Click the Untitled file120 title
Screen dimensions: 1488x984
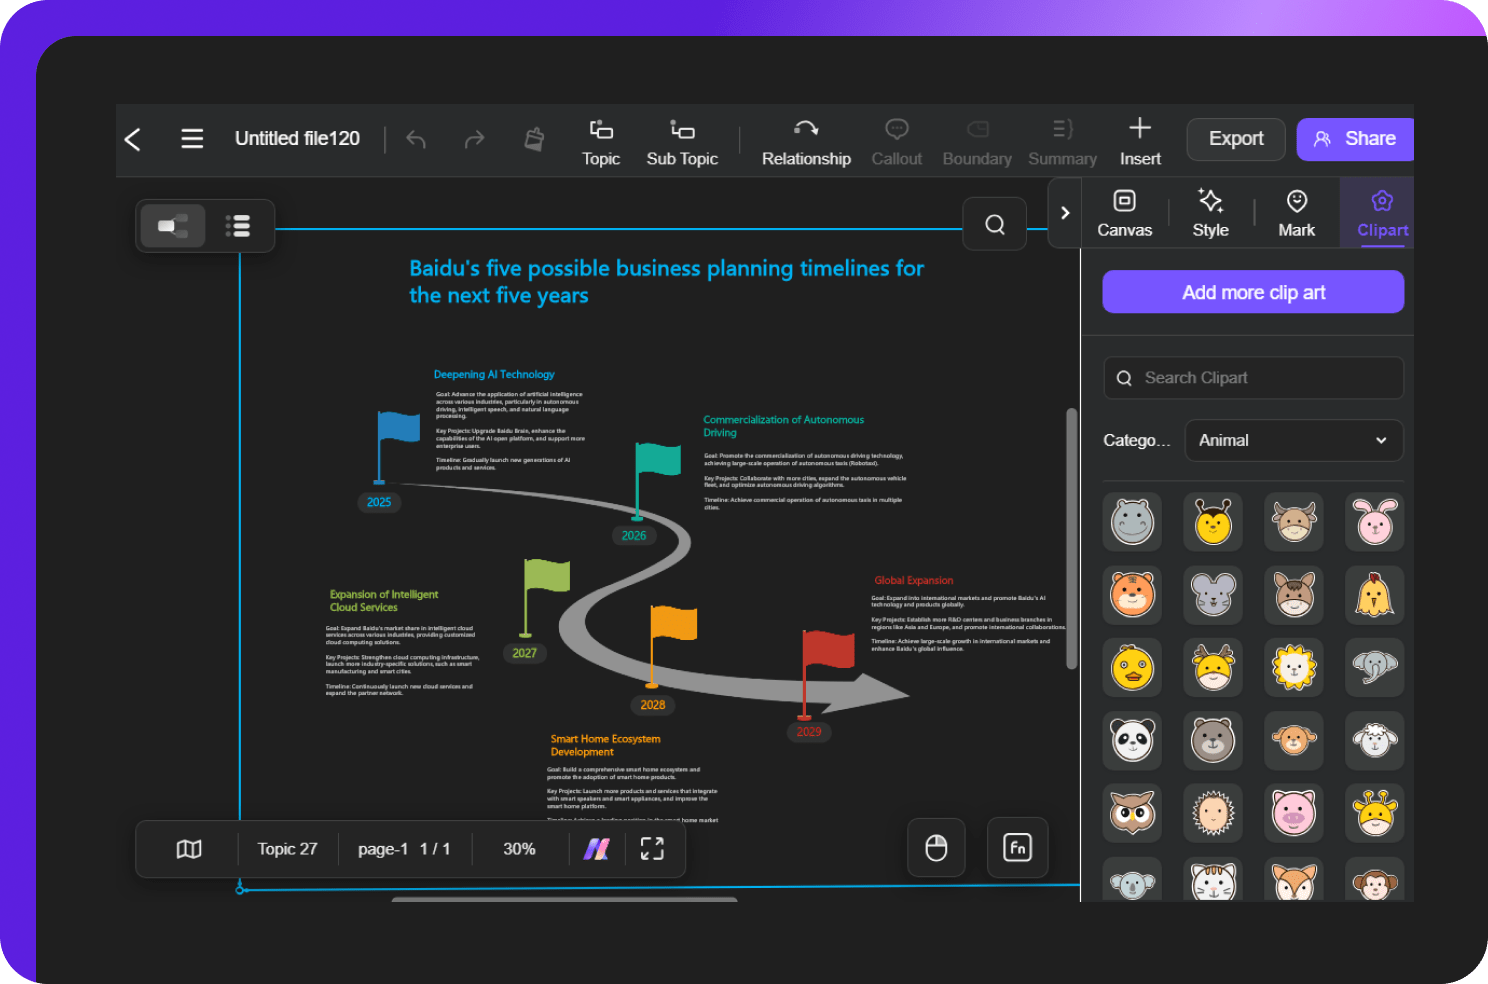(297, 139)
